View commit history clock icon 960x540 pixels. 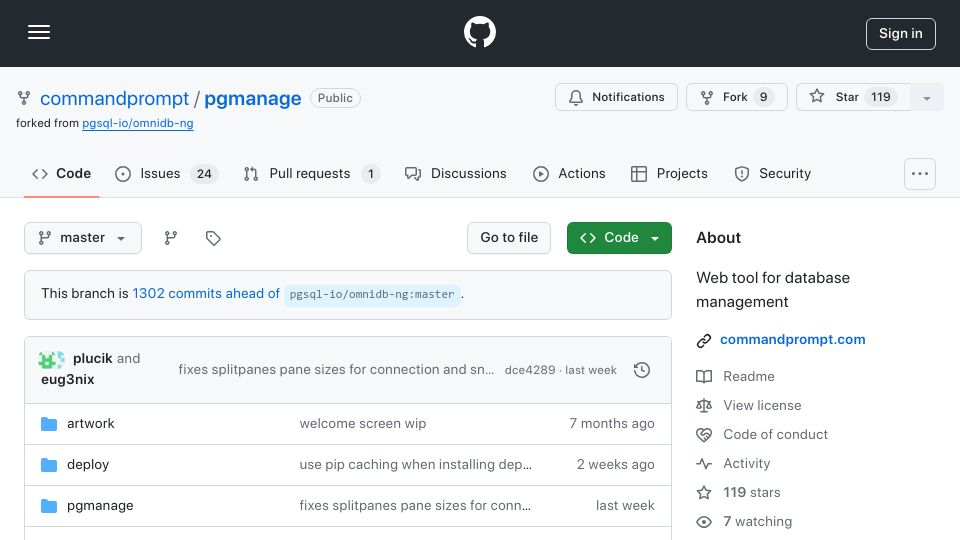tap(642, 370)
